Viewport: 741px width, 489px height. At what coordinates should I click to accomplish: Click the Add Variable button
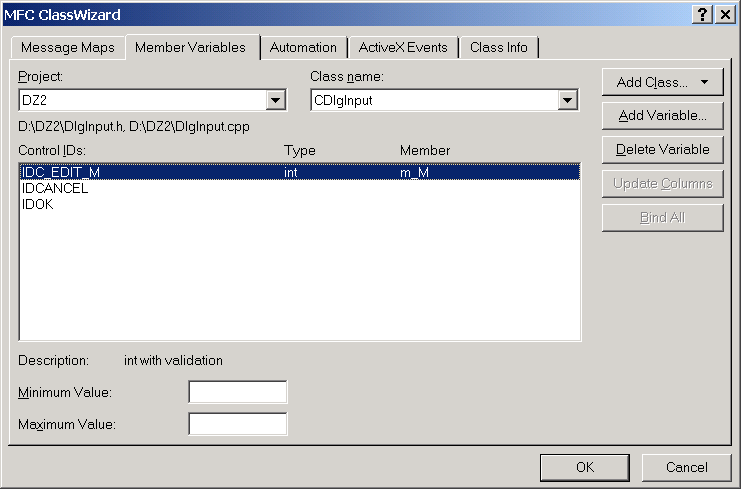coord(663,116)
